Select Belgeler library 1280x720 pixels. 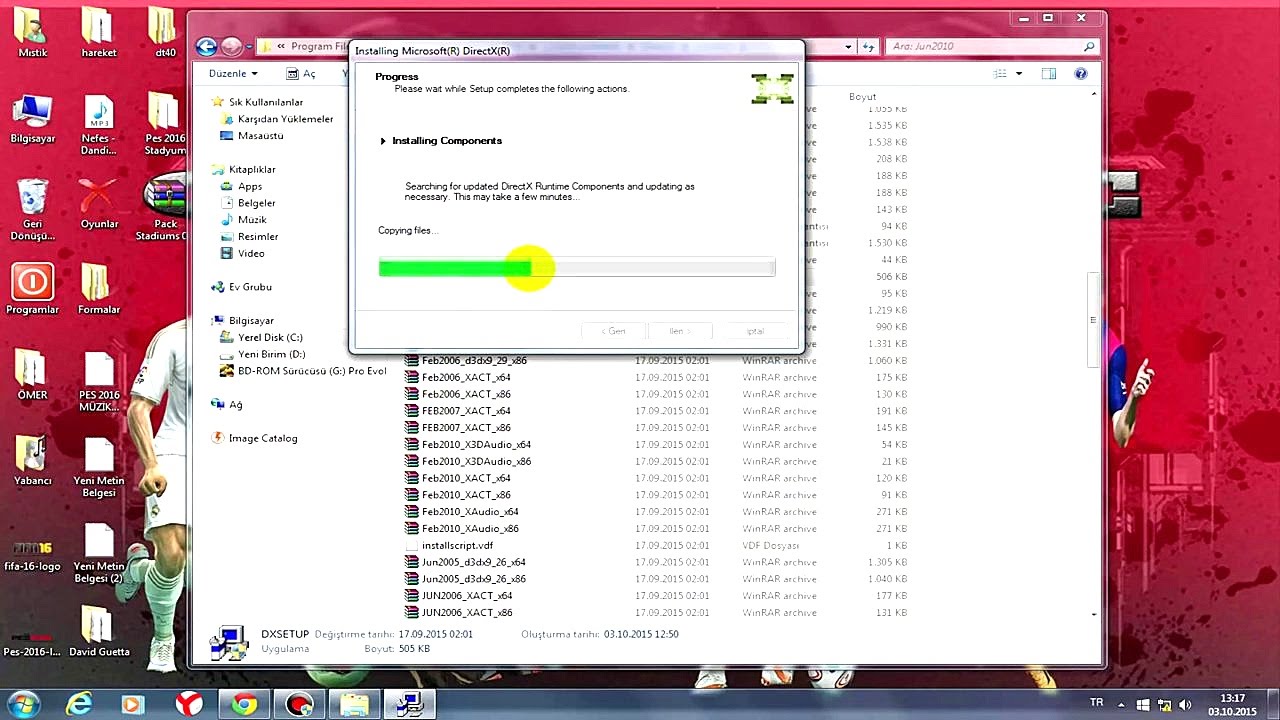point(256,203)
